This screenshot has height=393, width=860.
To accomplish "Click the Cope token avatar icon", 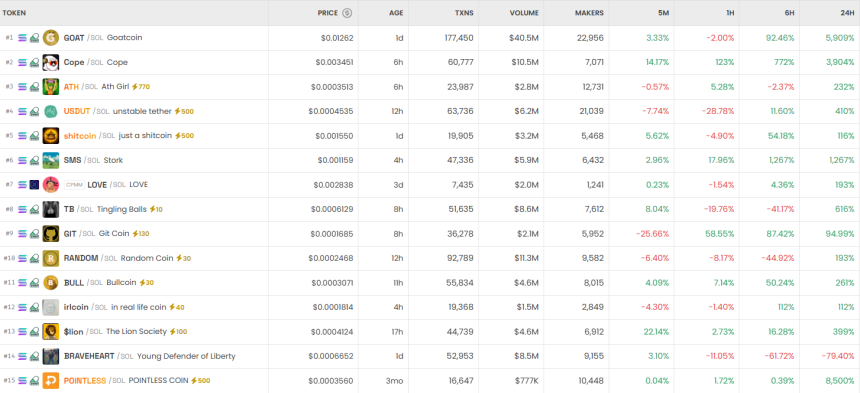I will pos(50,62).
